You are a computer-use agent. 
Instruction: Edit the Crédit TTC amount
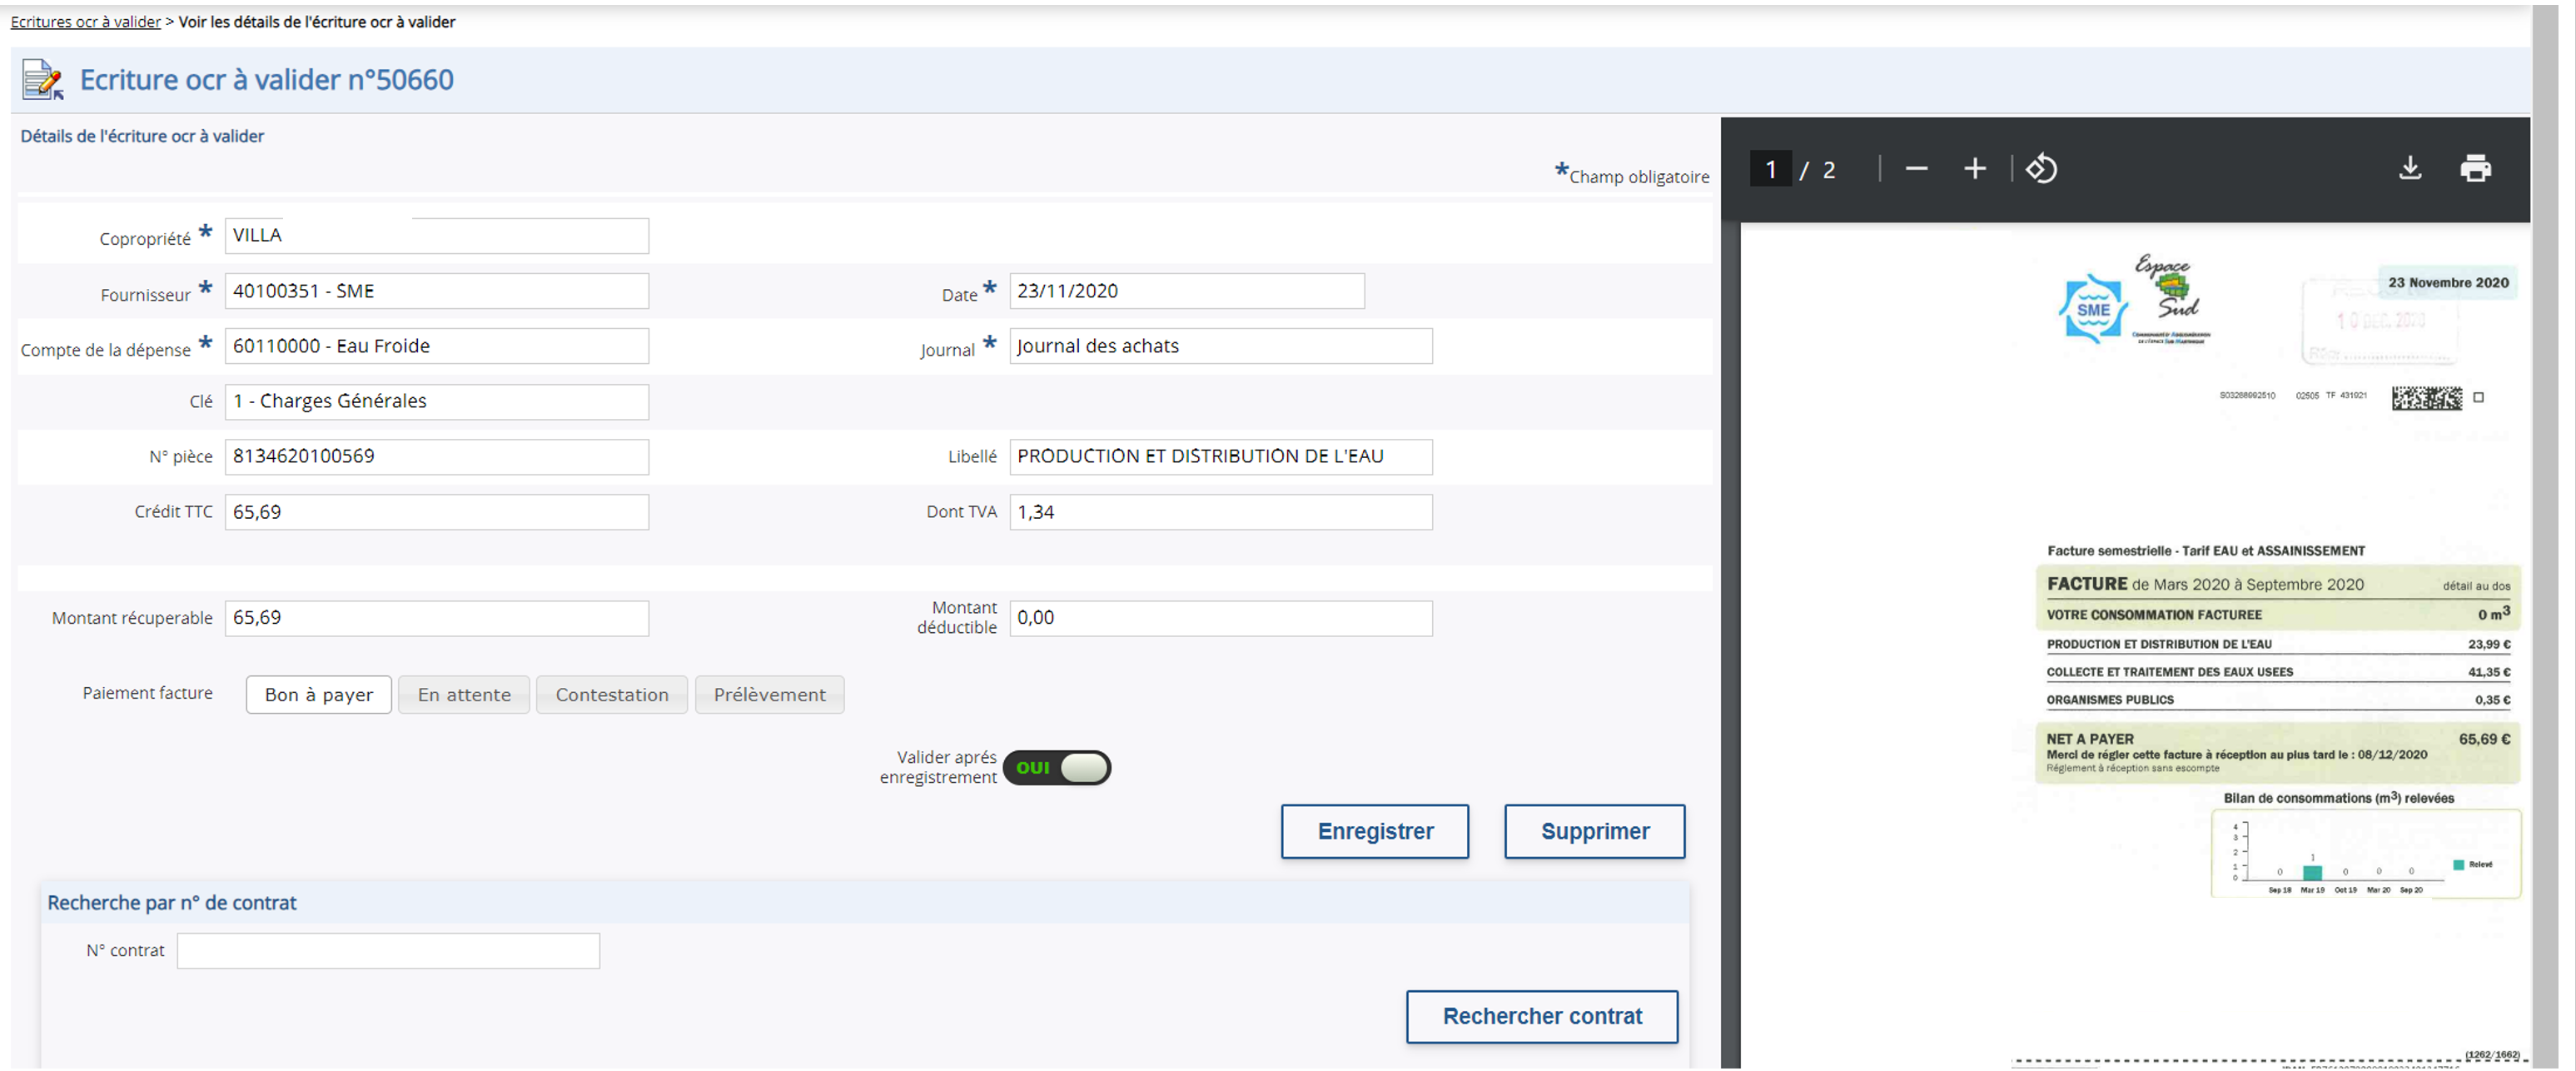pos(437,512)
